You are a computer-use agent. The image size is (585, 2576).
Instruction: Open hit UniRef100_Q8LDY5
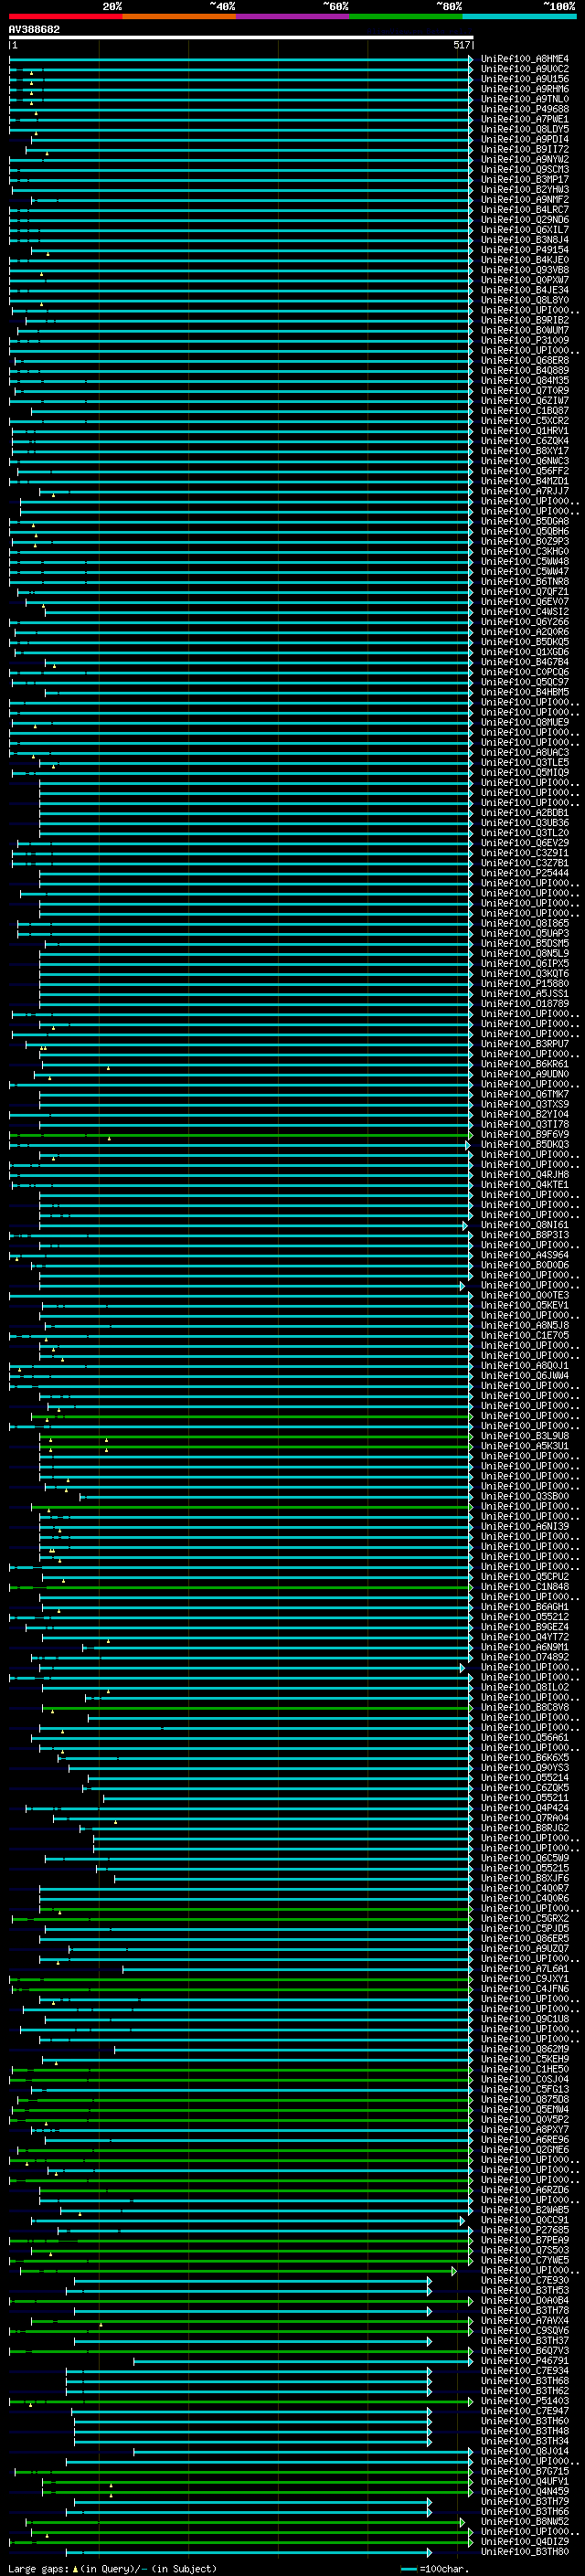tap(525, 129)
